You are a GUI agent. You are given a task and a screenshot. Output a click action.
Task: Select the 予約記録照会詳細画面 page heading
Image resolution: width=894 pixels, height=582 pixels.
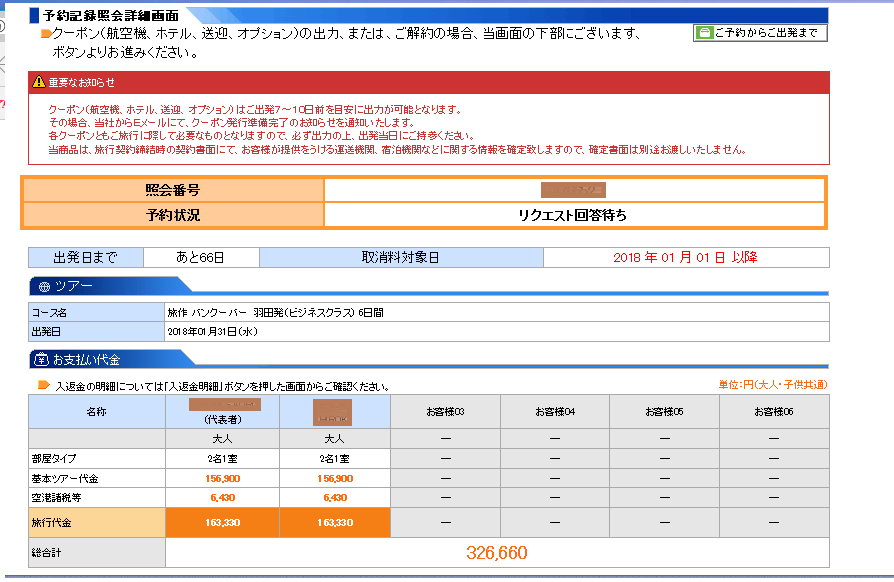111,15
